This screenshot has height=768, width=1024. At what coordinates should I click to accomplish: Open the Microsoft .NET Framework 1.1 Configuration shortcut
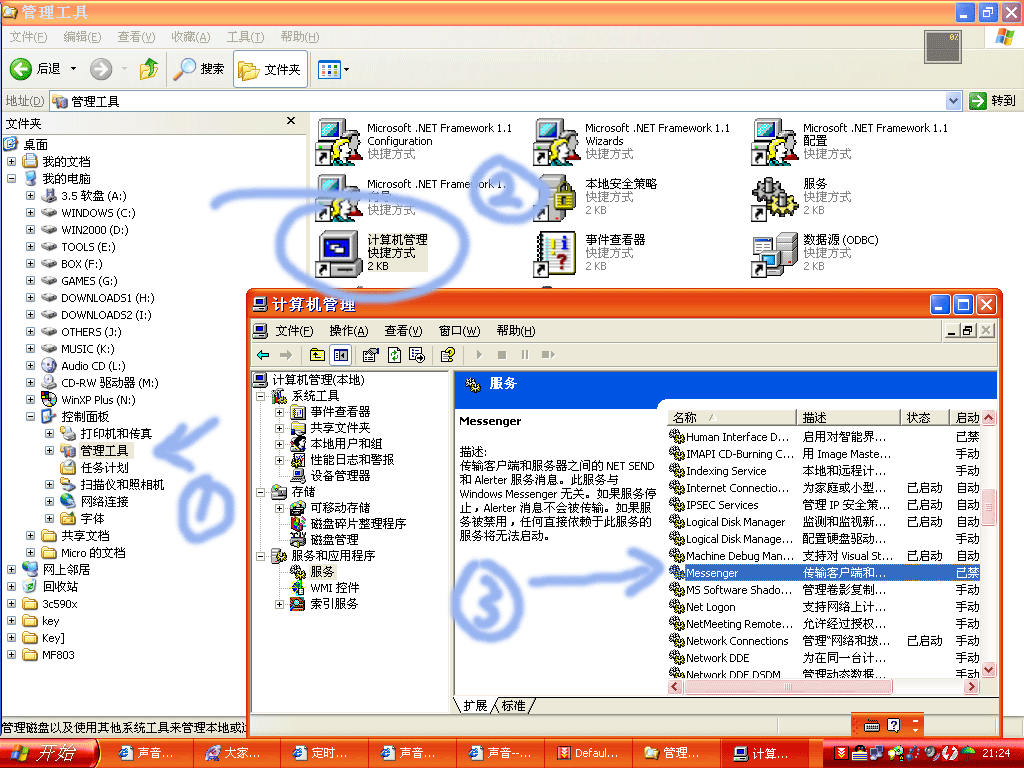click(x=338, y=141)
